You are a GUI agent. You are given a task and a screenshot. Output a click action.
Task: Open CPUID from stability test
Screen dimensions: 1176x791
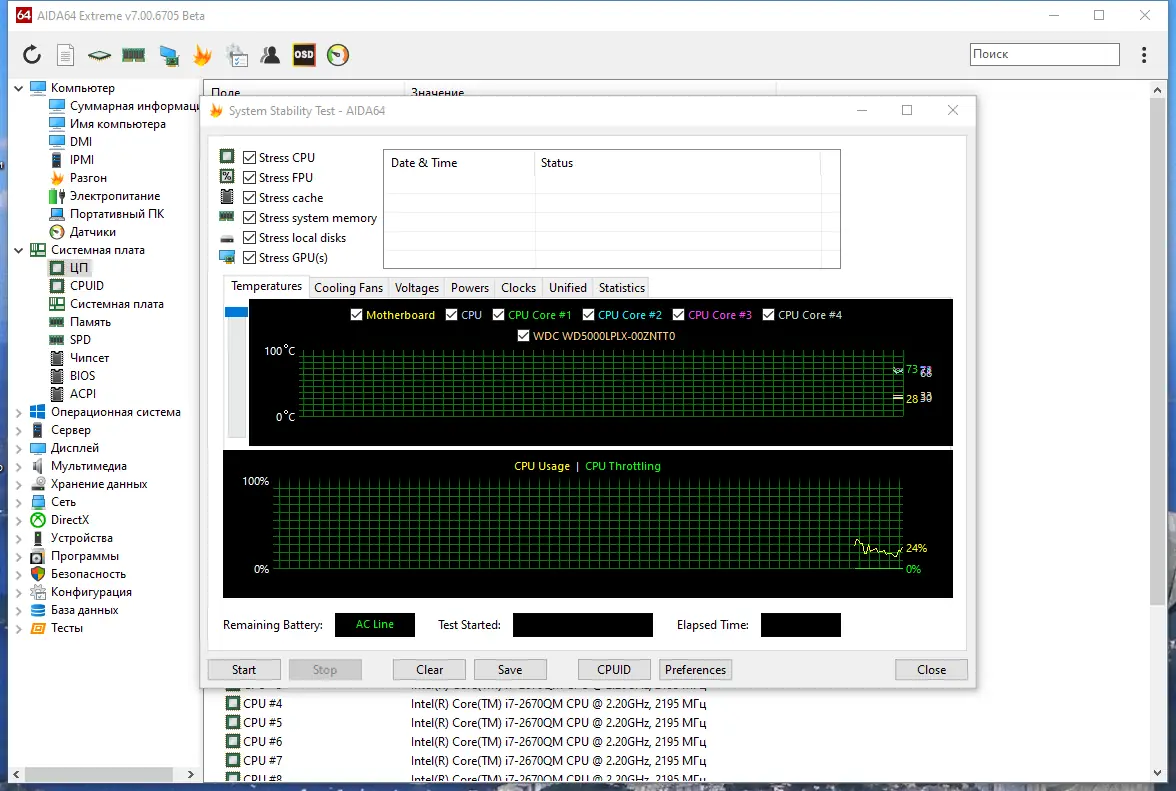[x=614, y=670]
